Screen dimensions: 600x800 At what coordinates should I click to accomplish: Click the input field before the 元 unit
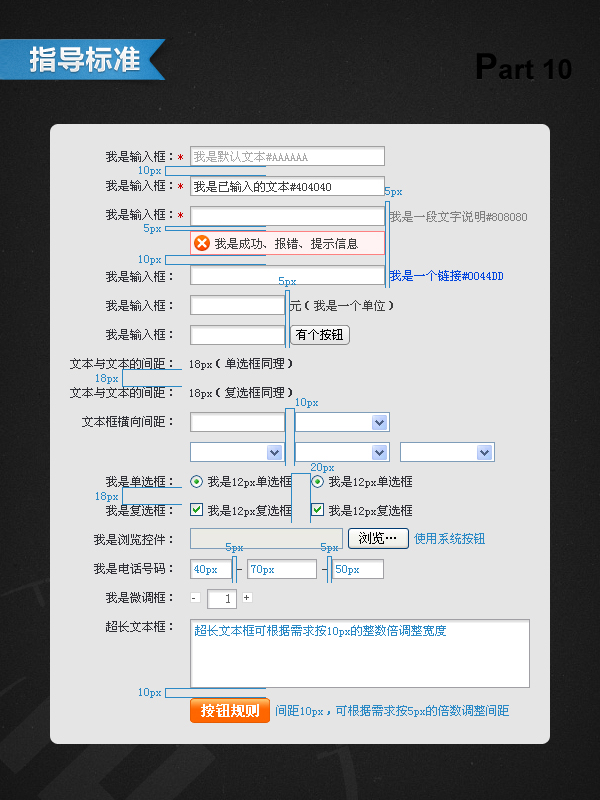click(237, 306)
